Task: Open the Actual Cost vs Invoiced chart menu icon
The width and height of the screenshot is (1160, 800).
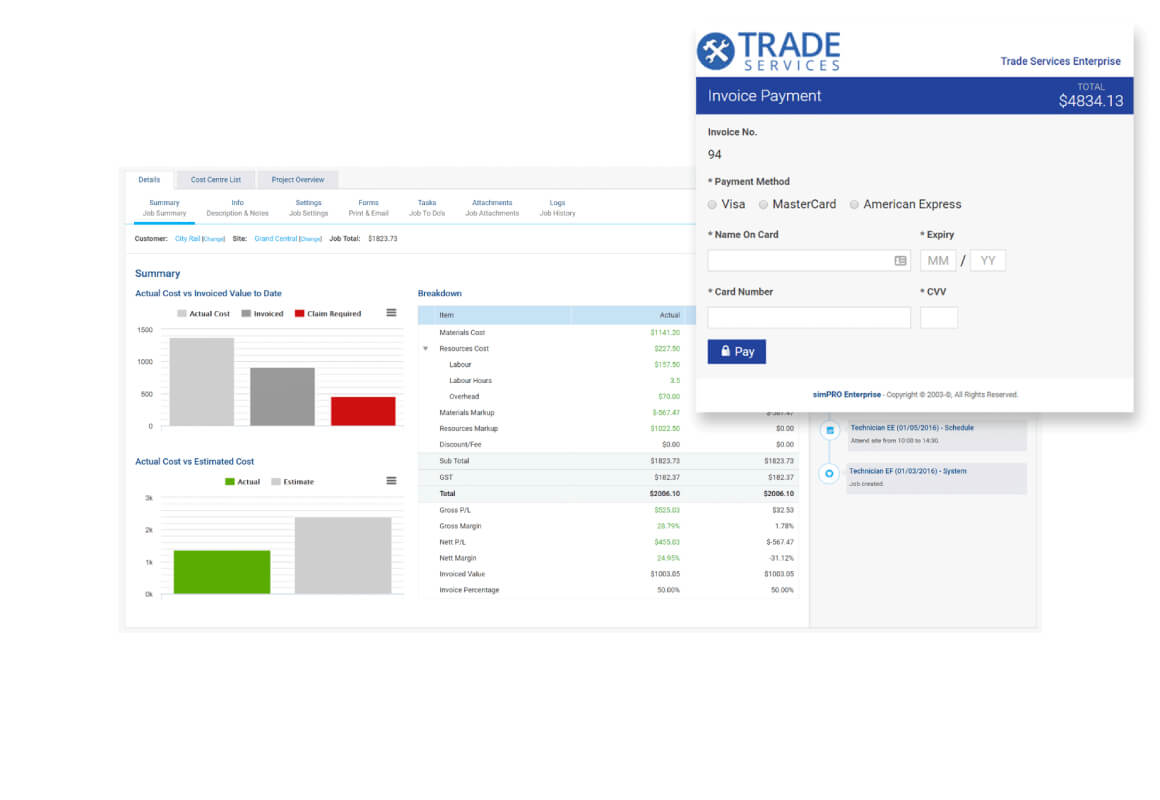Action: (x=391, y=313)
